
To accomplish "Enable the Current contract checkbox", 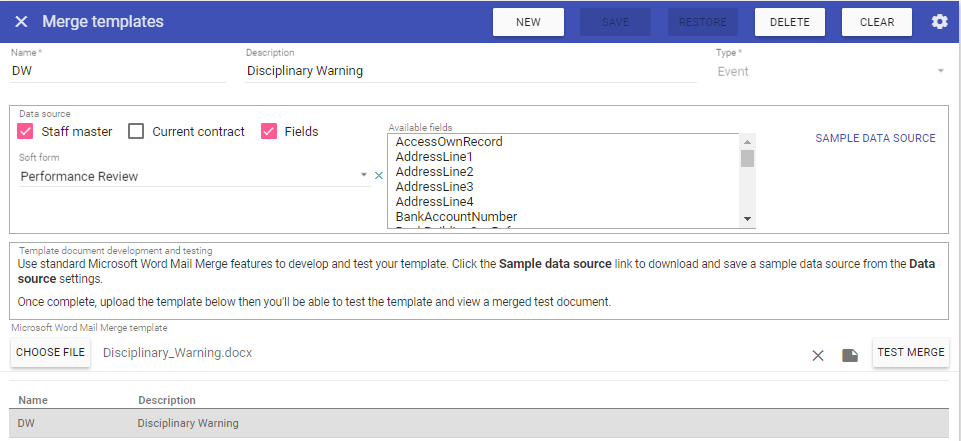I will click(x=136, y=131).
